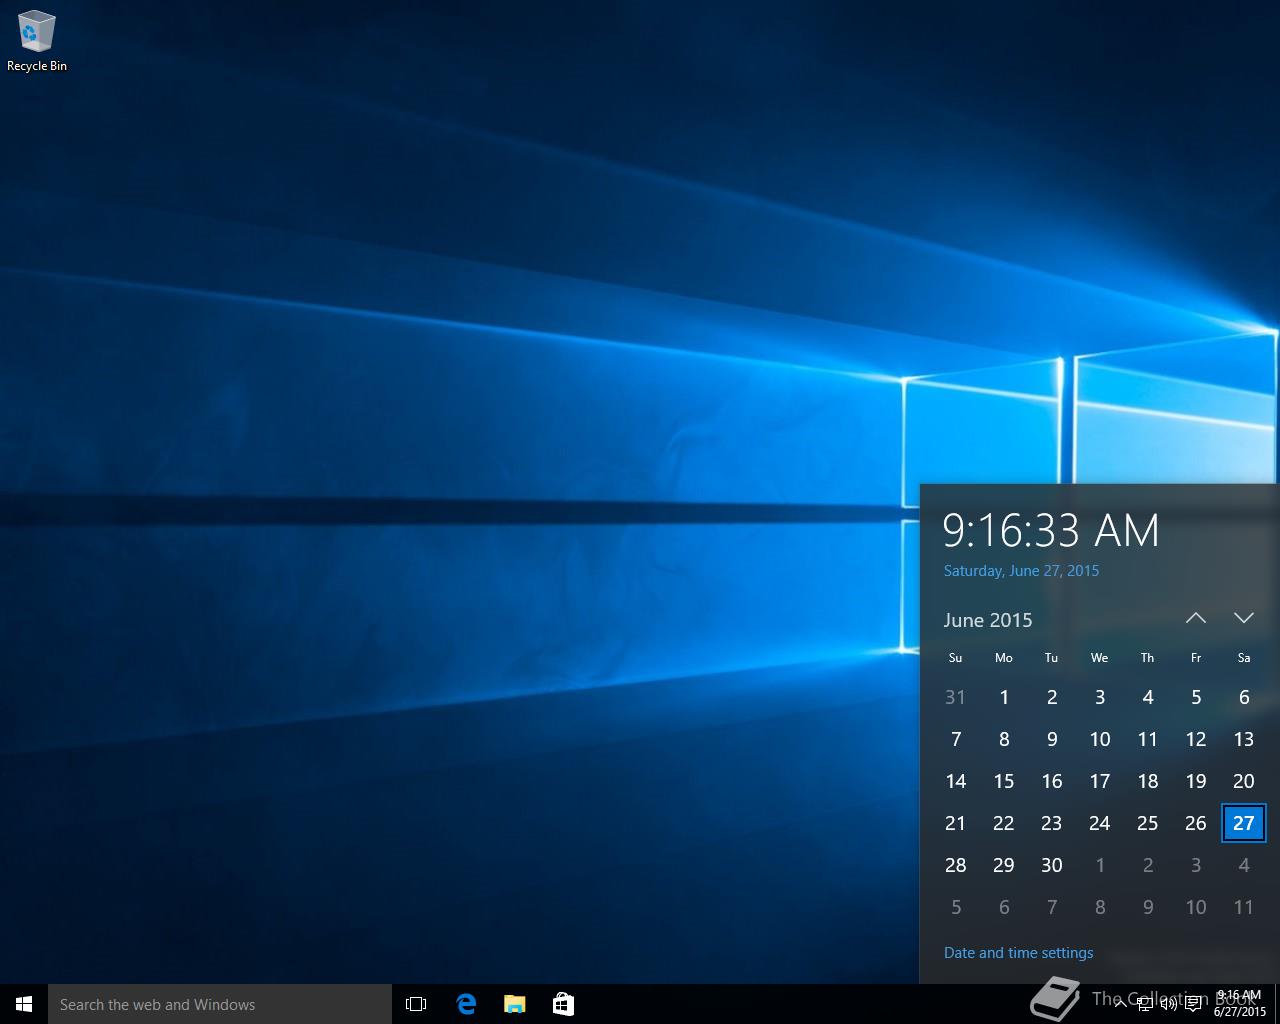Select July 4 in the calendar grid
Image resolution: width=1280 pixels, height=1024 pixels.
pyautogui.click(x=1243, y=865)
